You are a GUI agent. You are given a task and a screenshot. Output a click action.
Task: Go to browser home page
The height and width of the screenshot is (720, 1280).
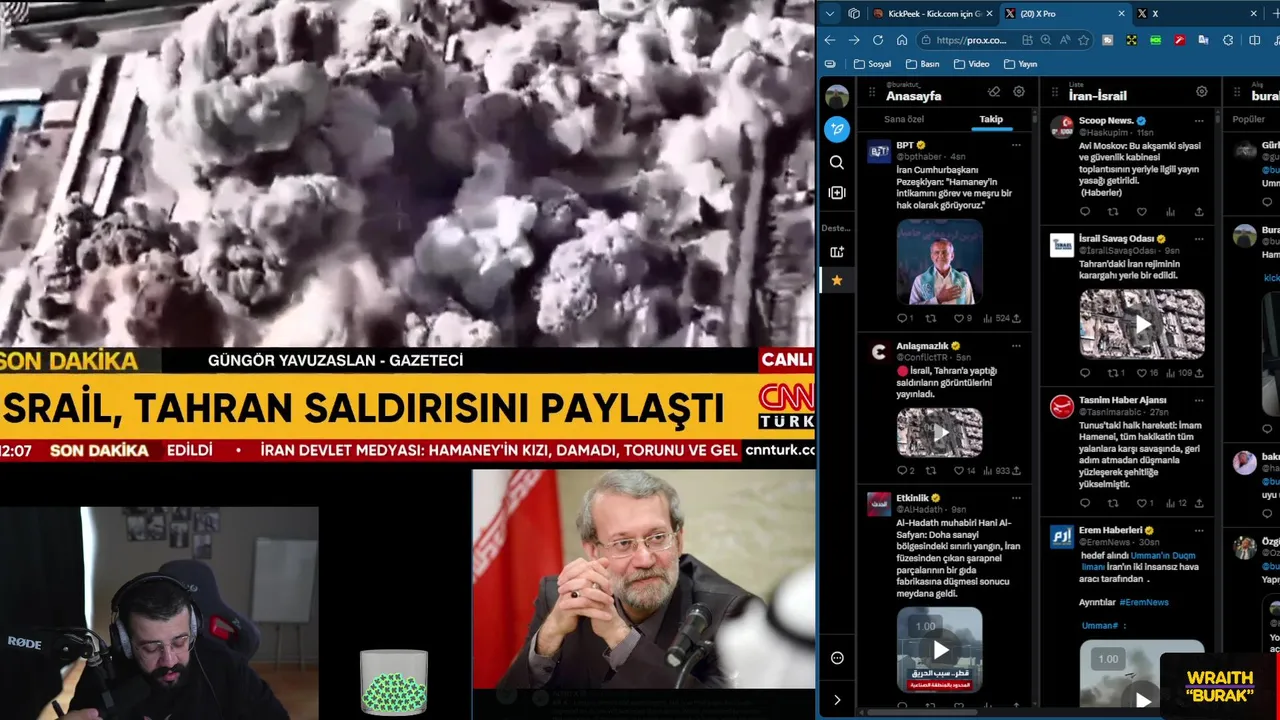[x=902, y=40]
